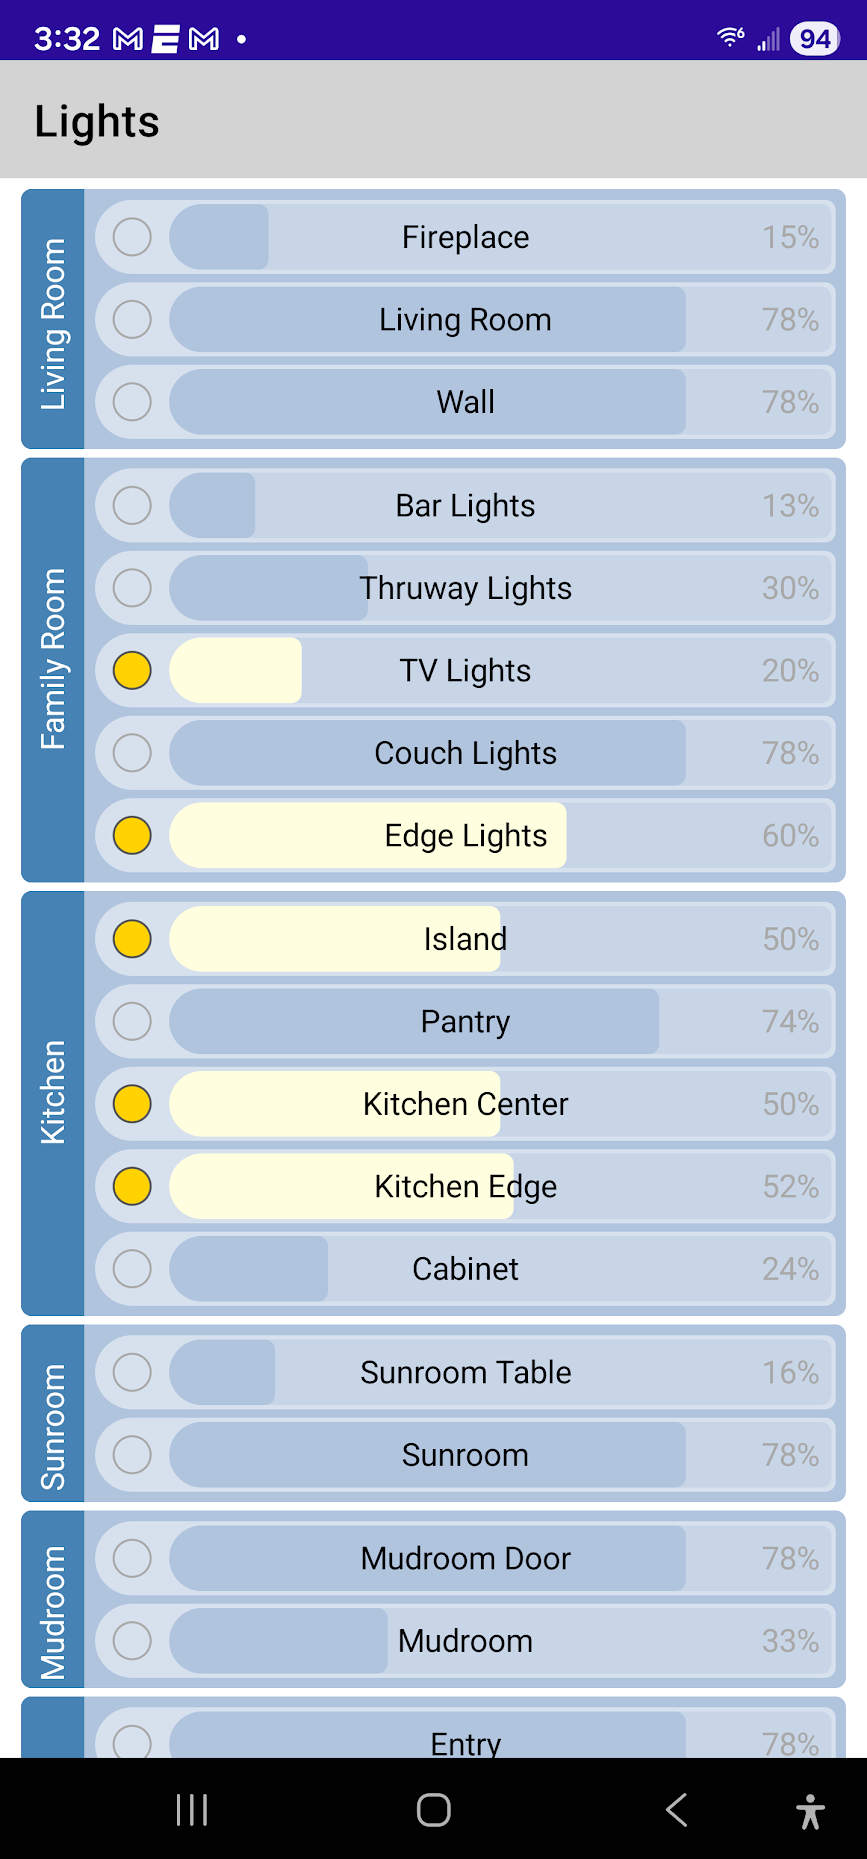Adjust the Couch Lights brightness bar
This screenshot has width=867, height=1859.
(500, 753)
